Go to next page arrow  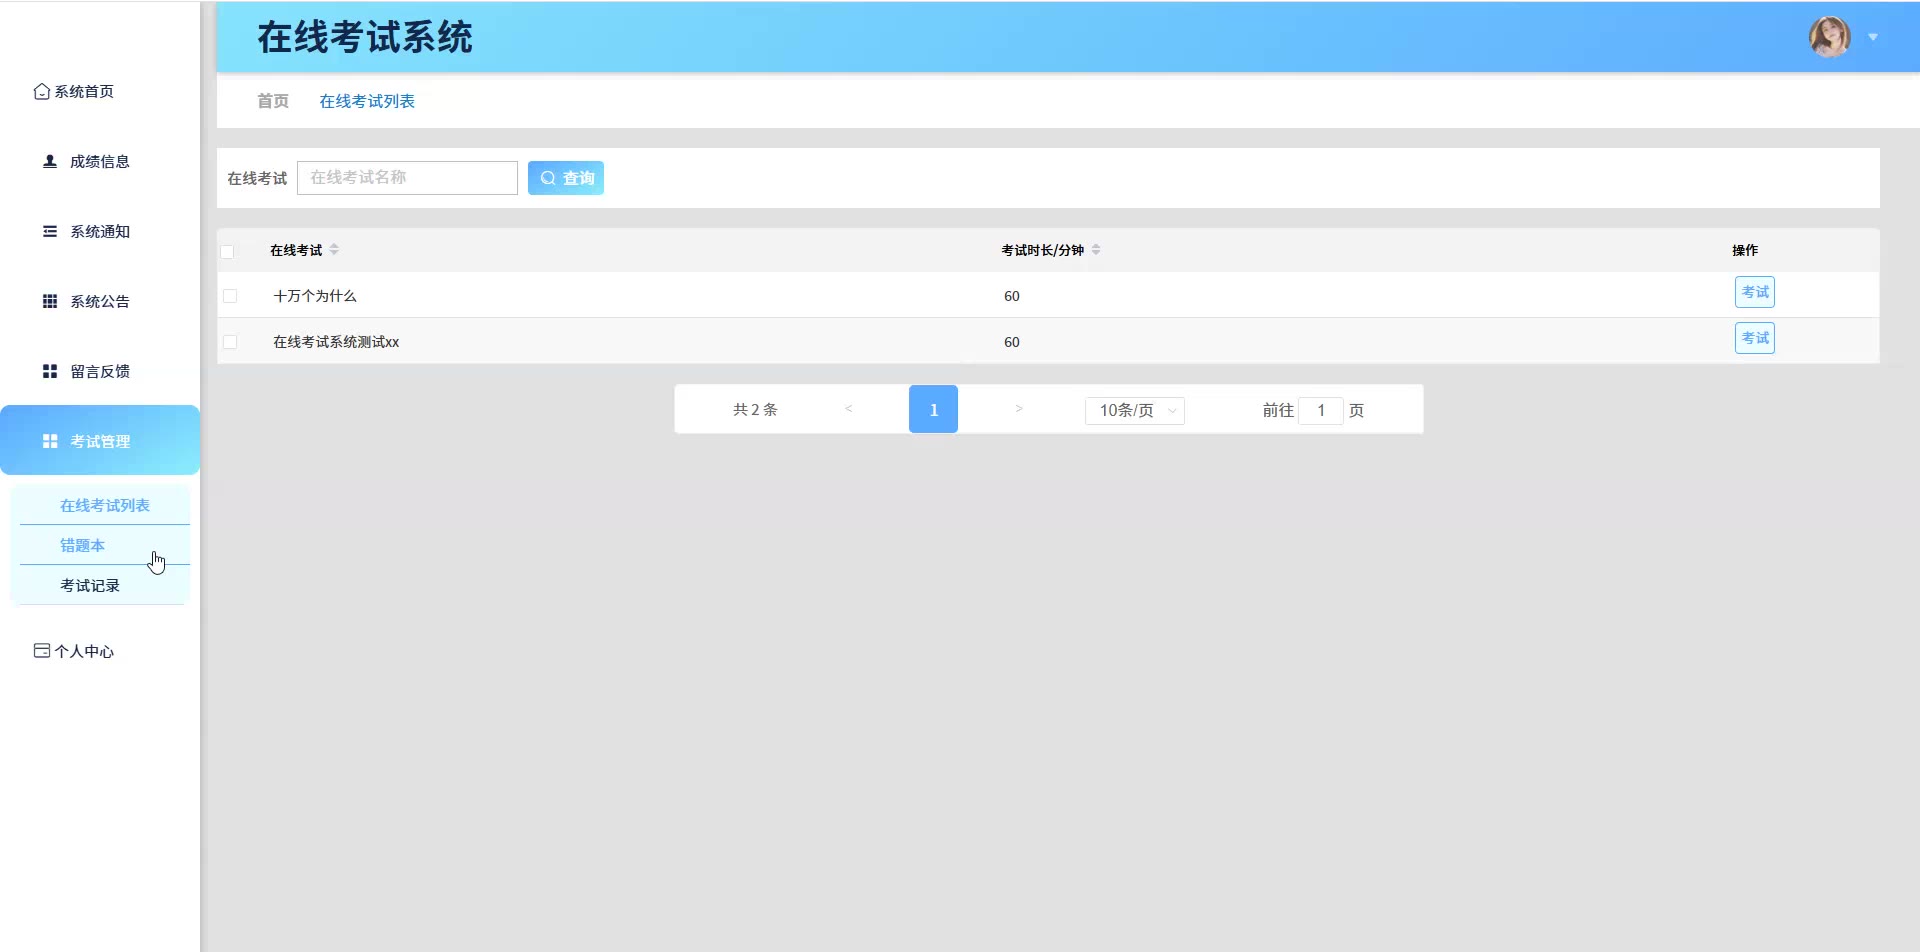pos(1018,409)
